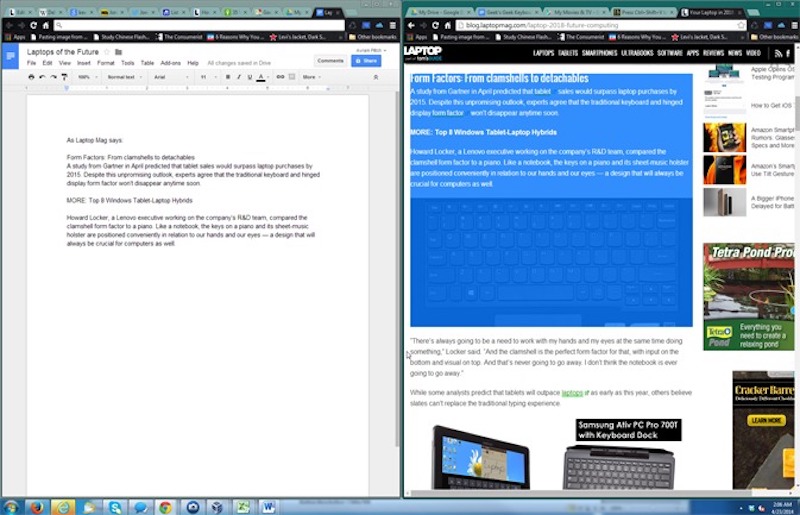Toggle Italic formatting in Docs toolbar
Screen dimensions: 800x515
coord(239,76)
